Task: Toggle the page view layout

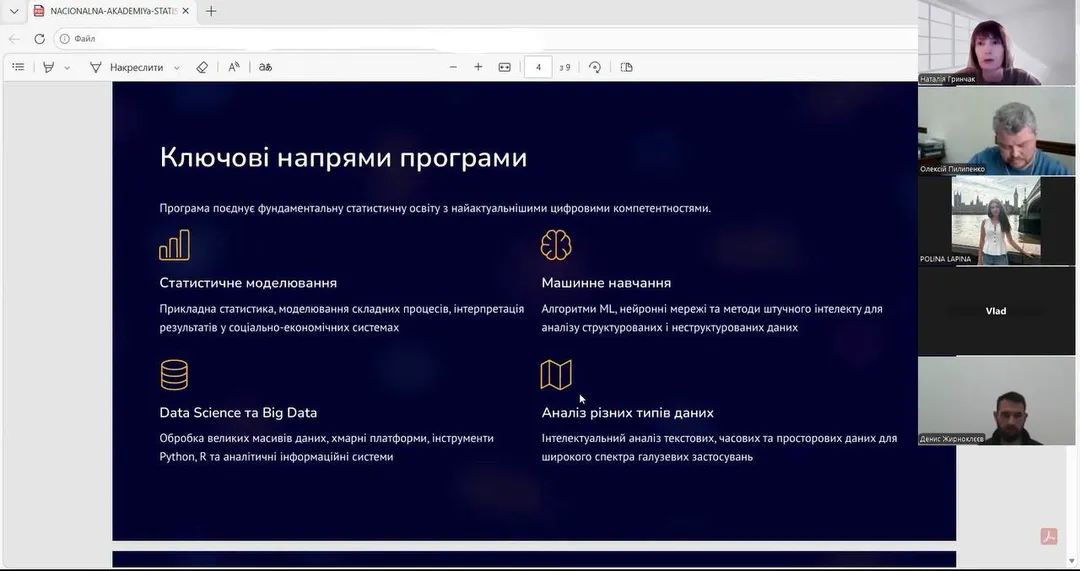Action: coord(627,67)
